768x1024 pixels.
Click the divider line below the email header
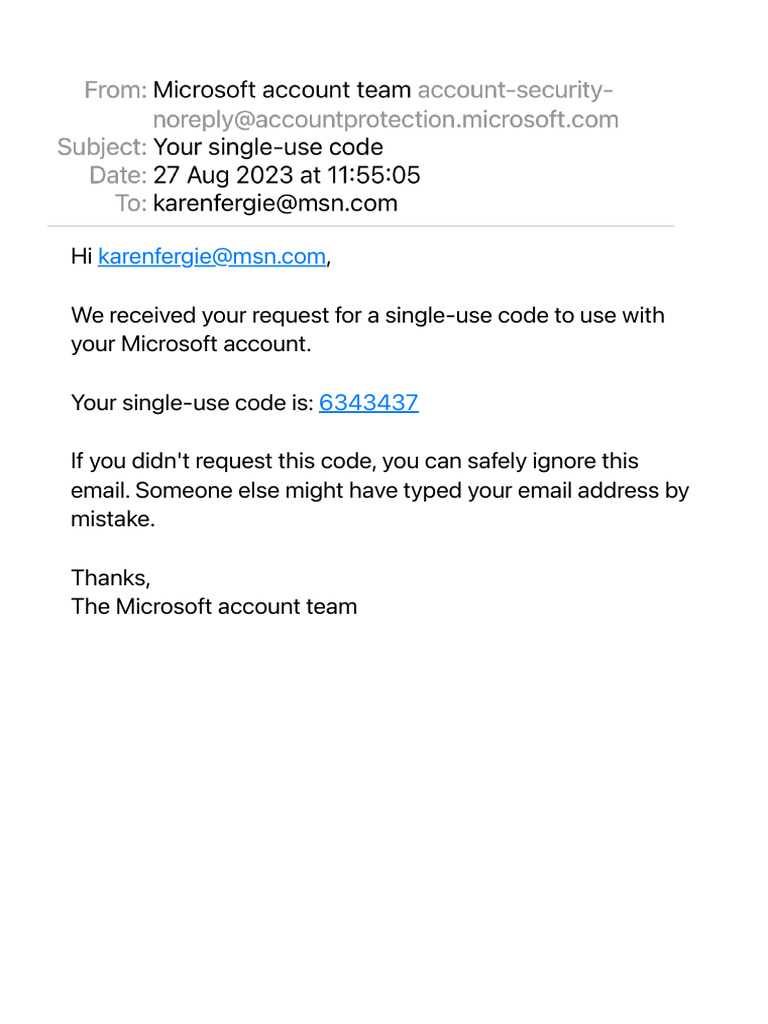[360, 227]
